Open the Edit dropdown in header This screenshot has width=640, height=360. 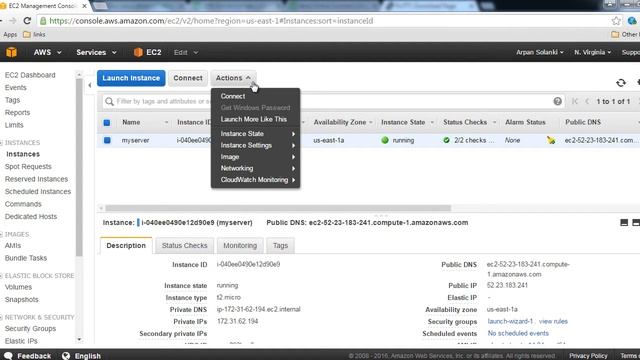pos(186,52)
